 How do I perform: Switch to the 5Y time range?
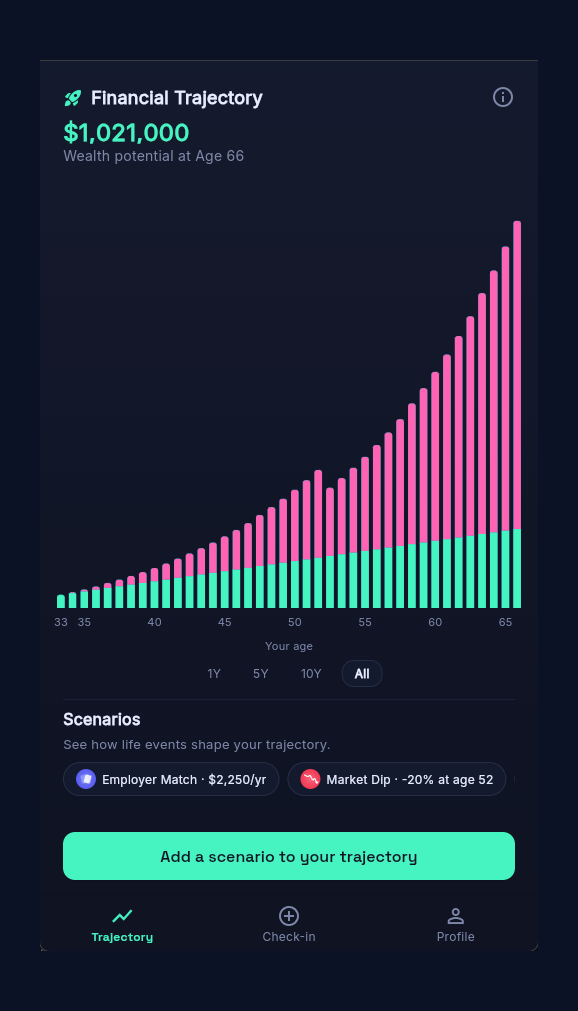260,673
